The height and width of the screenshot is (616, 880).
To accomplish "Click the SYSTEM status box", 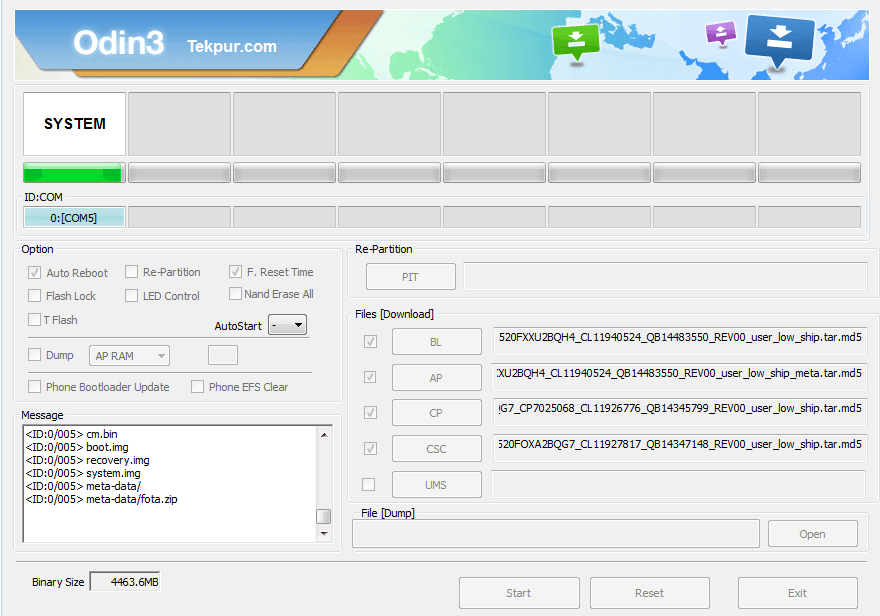I will pos(74,124).
